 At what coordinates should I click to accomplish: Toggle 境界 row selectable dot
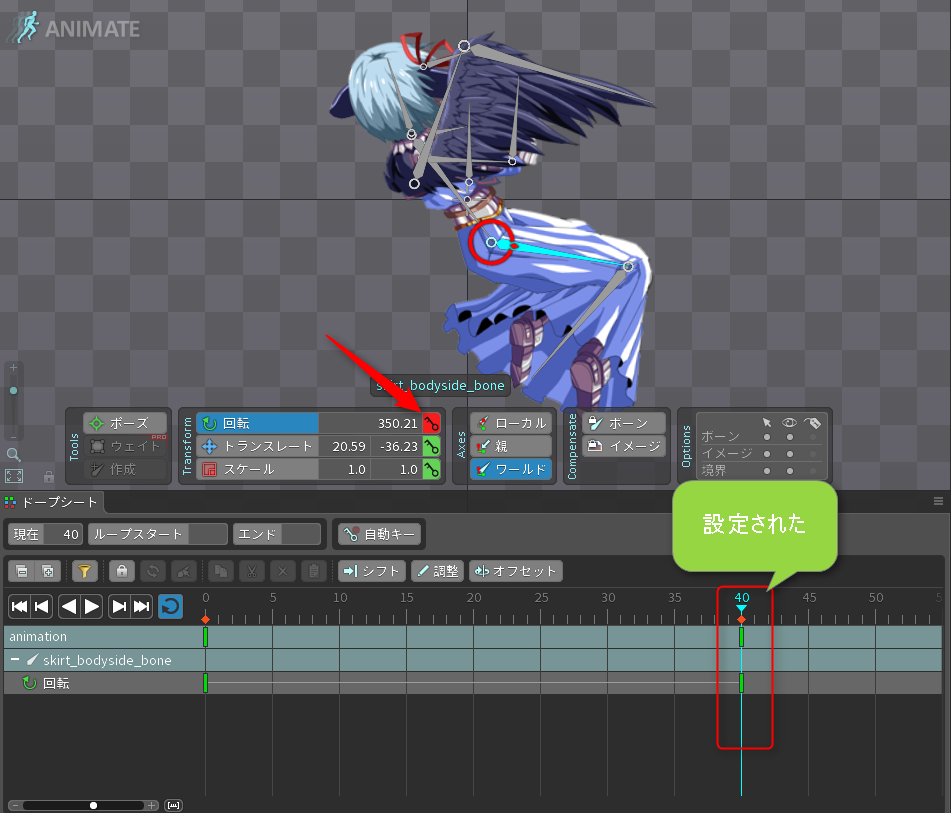[x=767, y=471]
